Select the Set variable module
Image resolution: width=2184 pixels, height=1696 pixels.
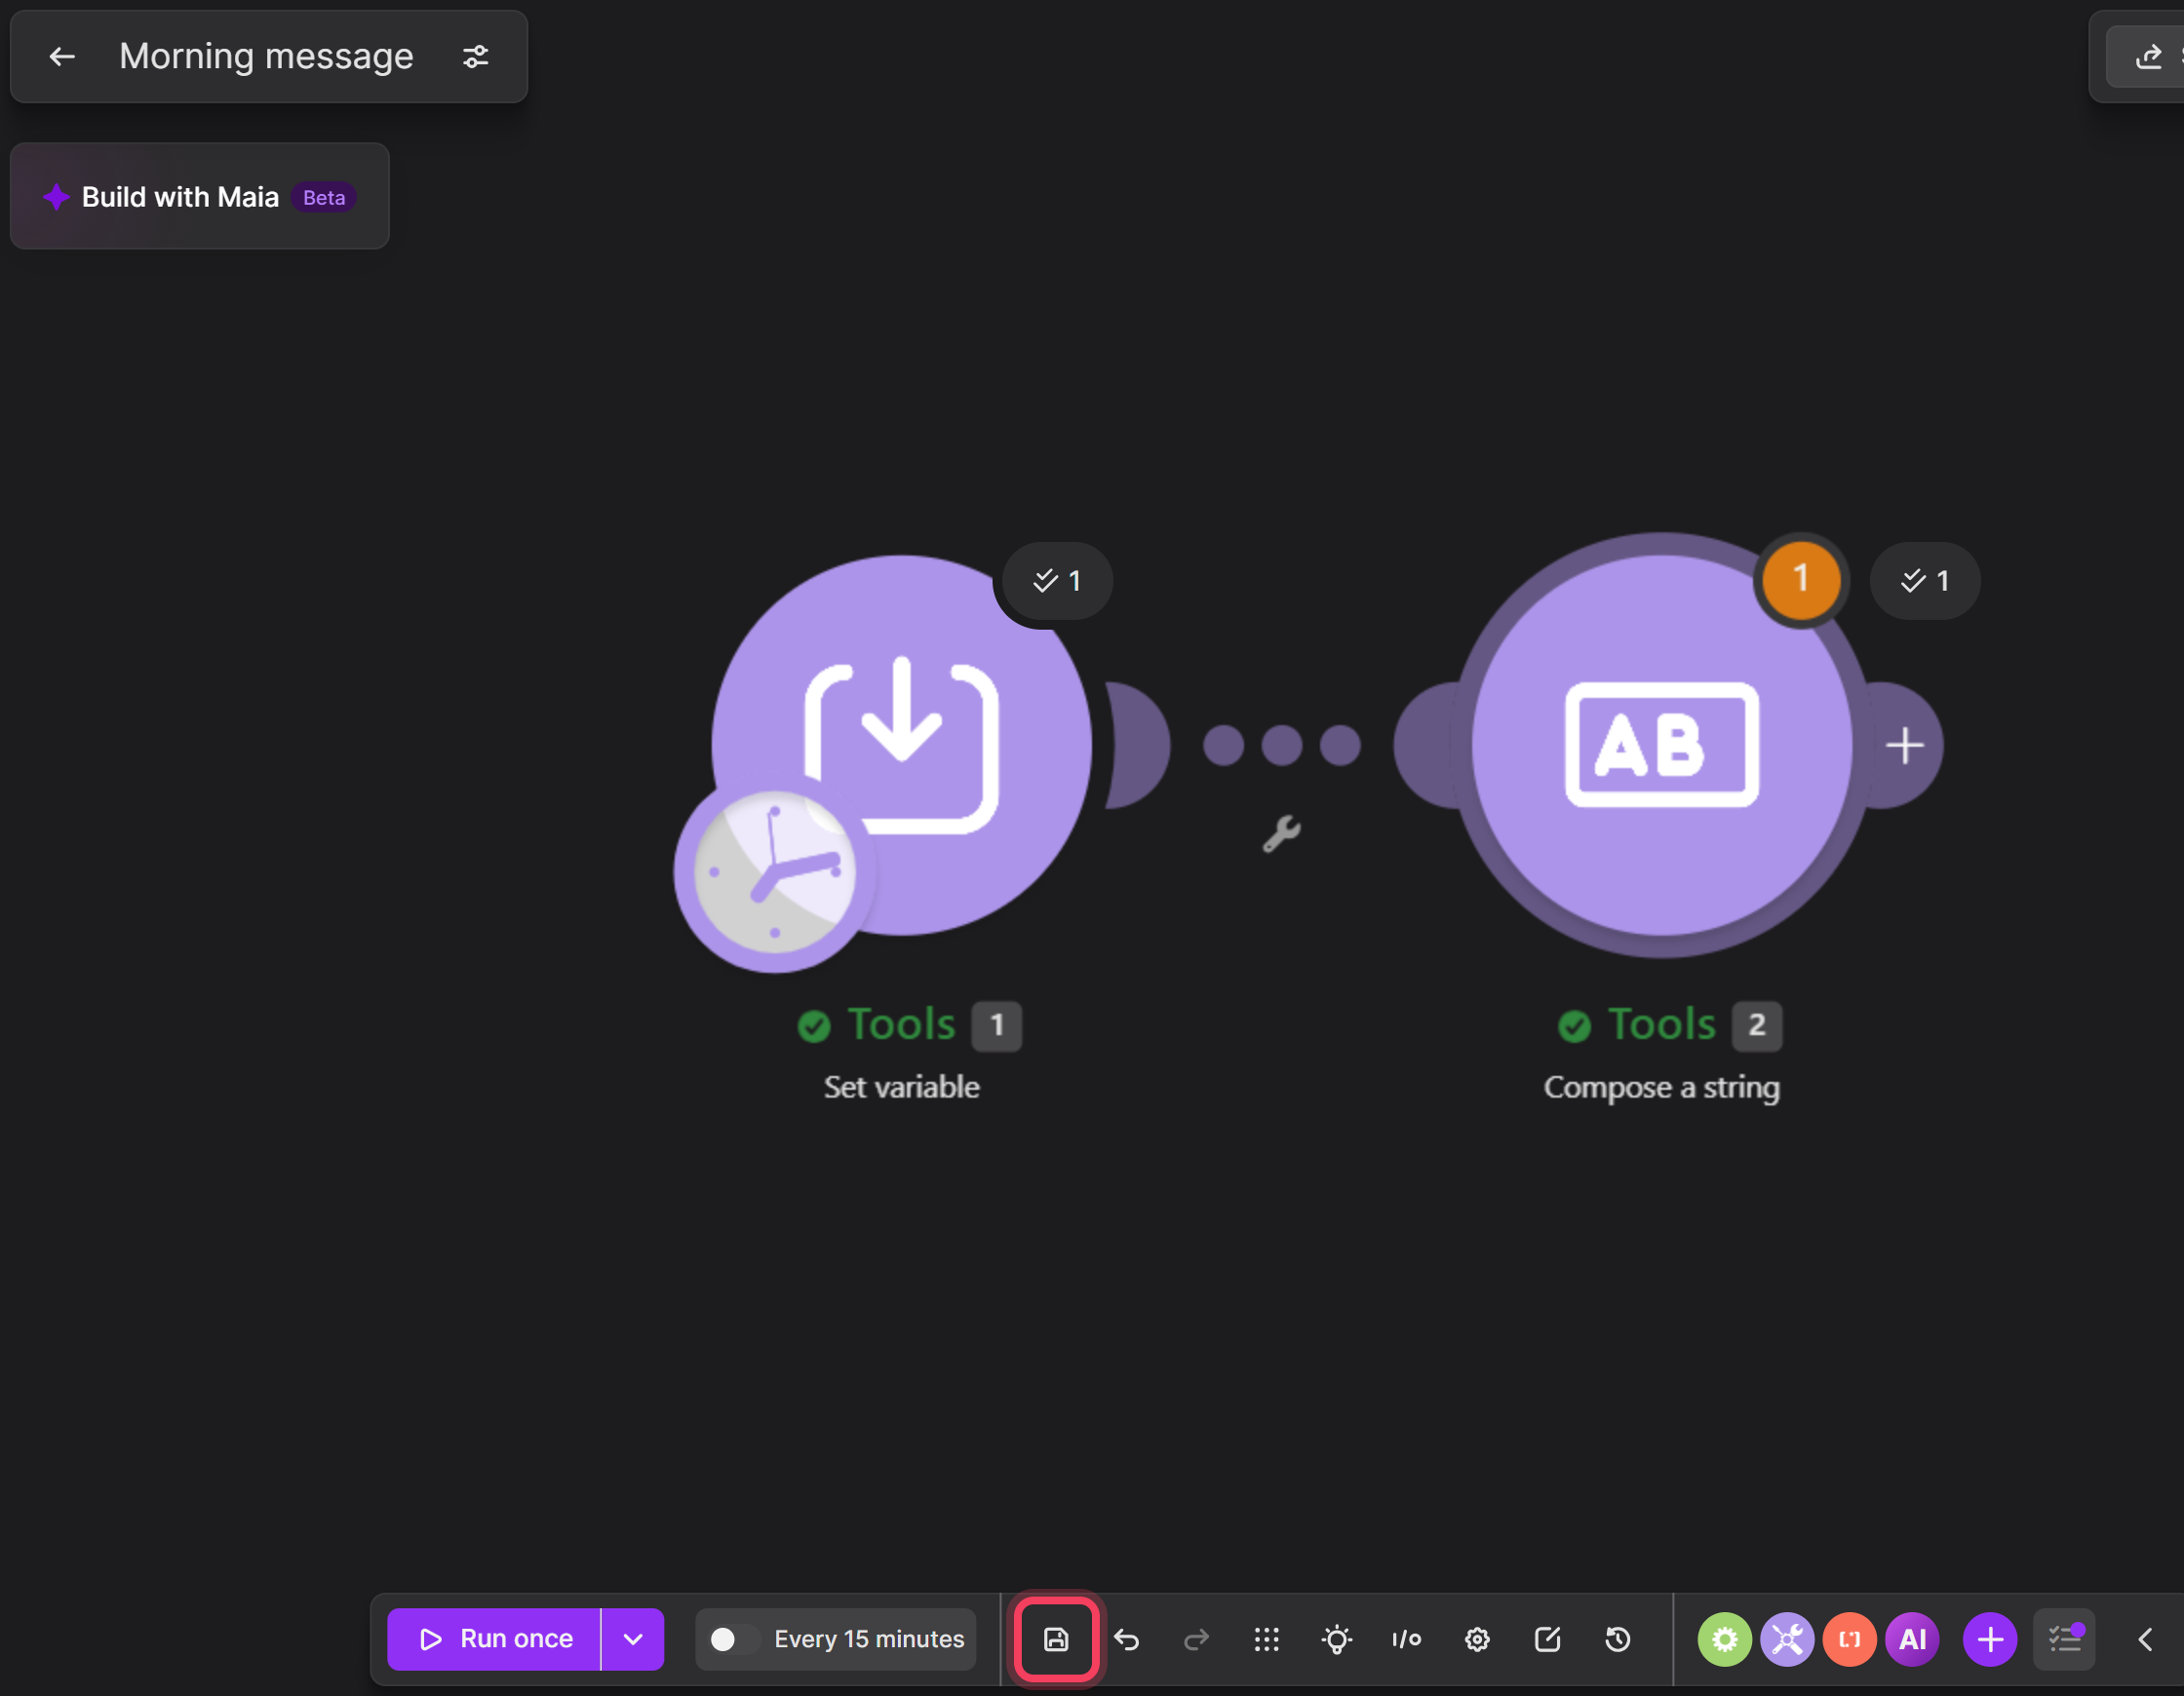(x=901, y=745)
